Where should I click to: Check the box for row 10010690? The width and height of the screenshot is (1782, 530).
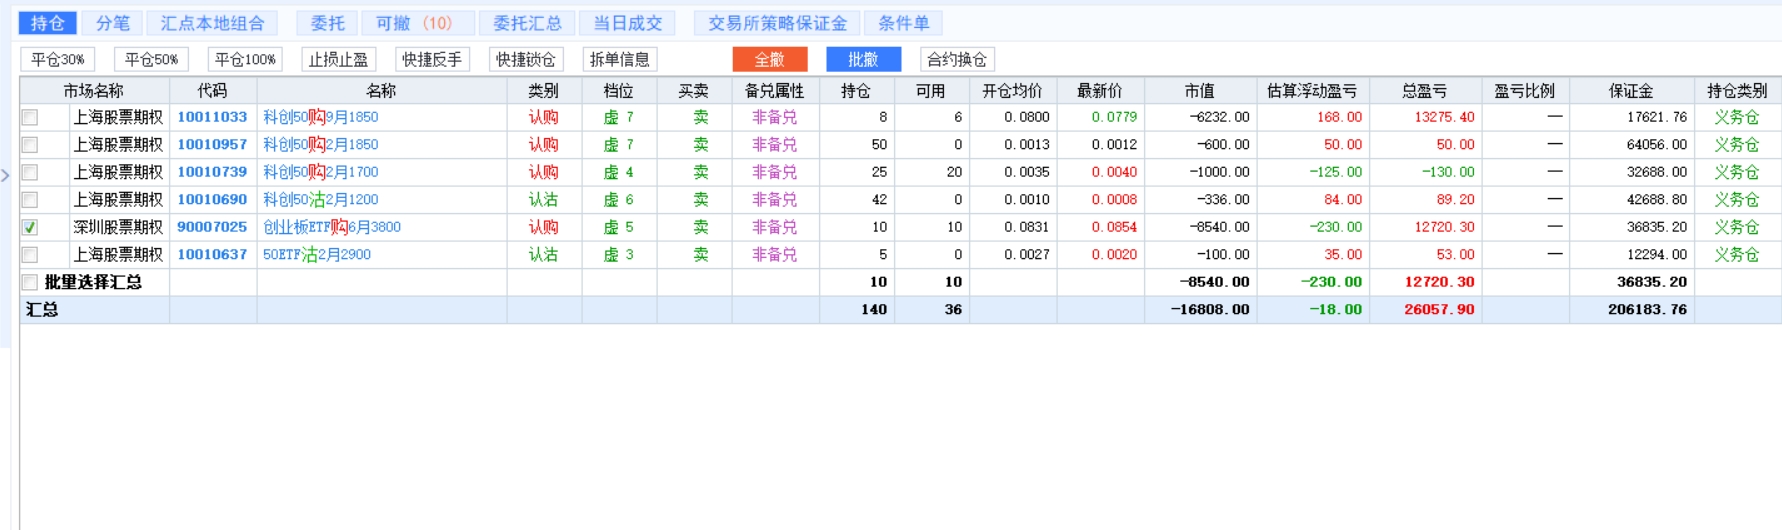pyautogui.click(x=30, y=200)
